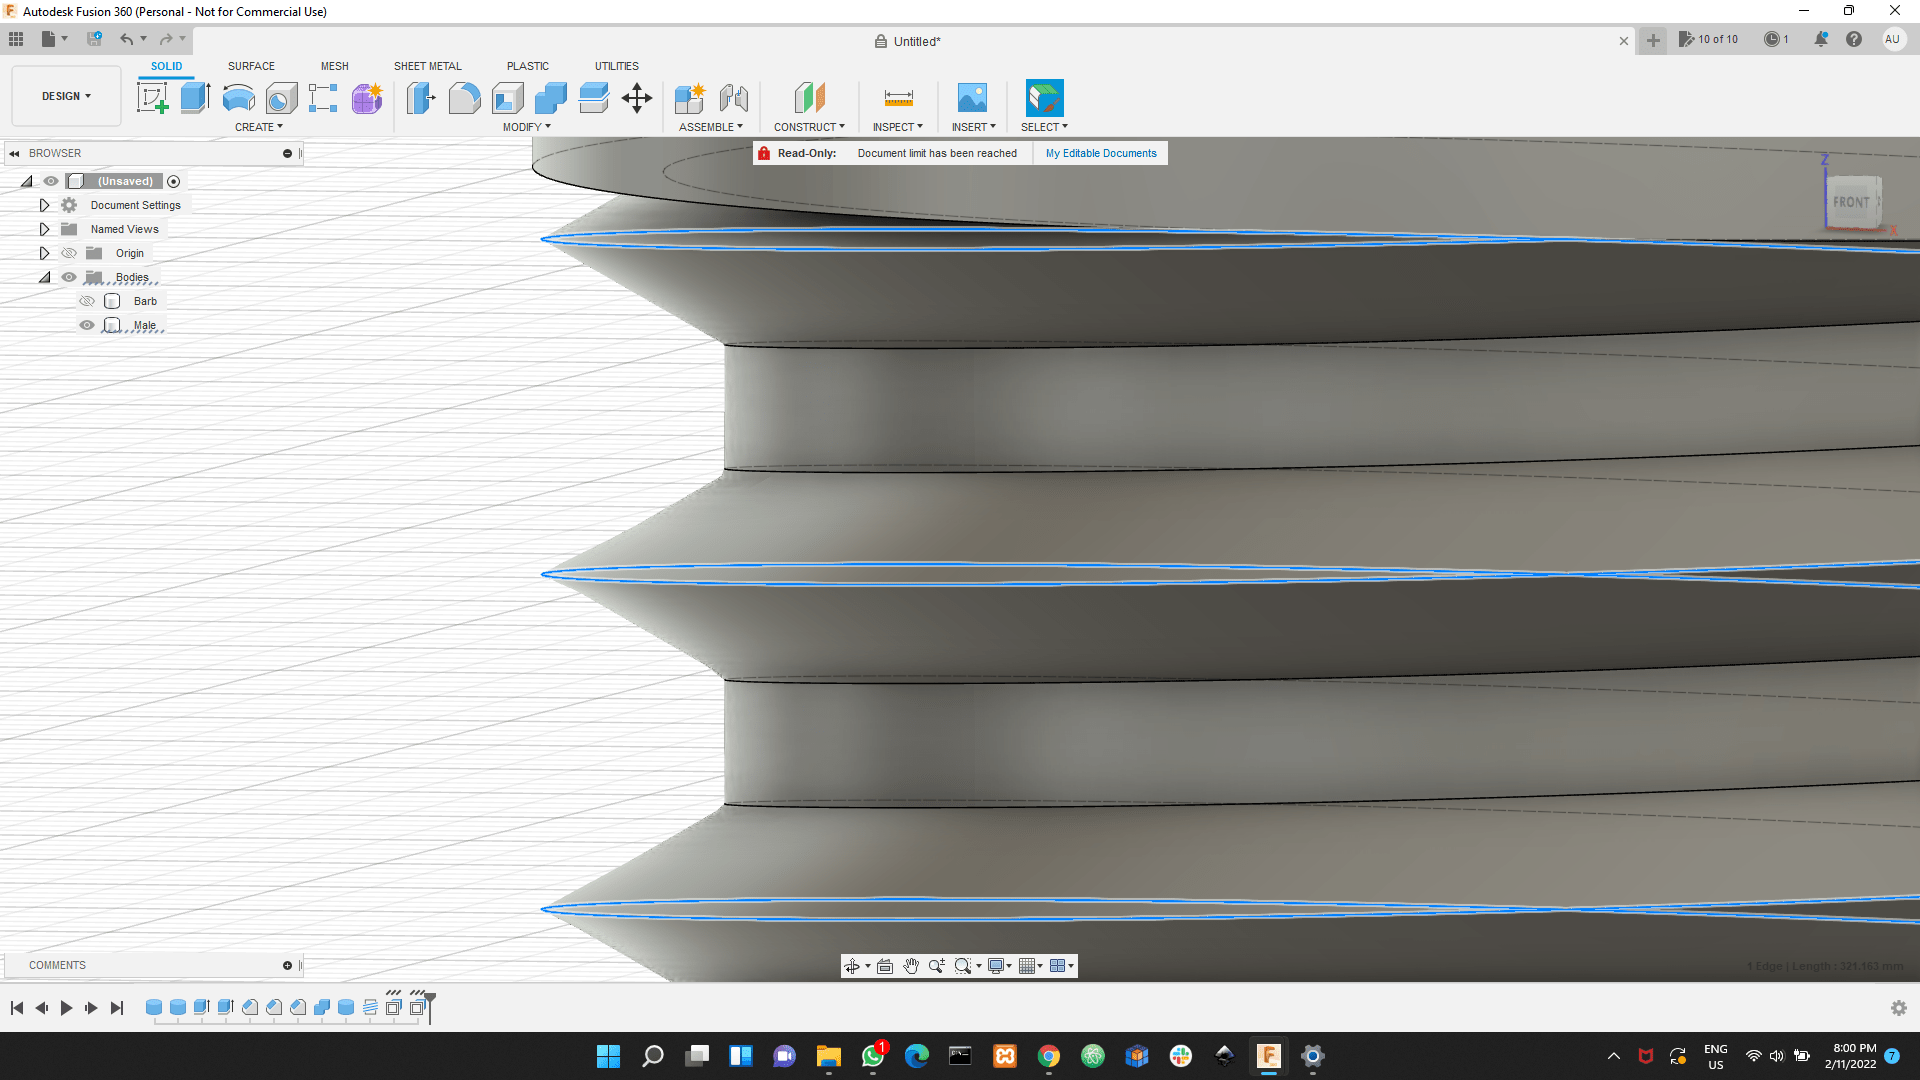Activate the Press Pull modify tool
The height and width of the screenshot is (1080, 1920).
(420, 97)
